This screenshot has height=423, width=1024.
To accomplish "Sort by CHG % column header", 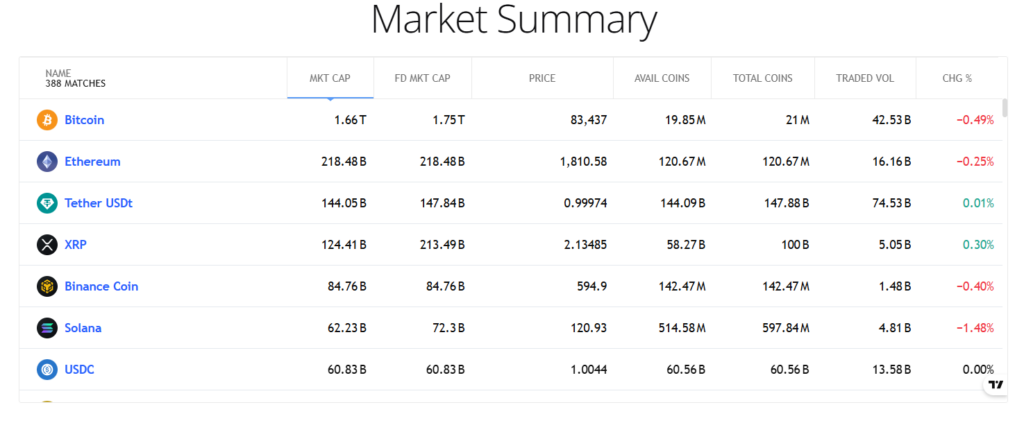I will coord(957,78).
